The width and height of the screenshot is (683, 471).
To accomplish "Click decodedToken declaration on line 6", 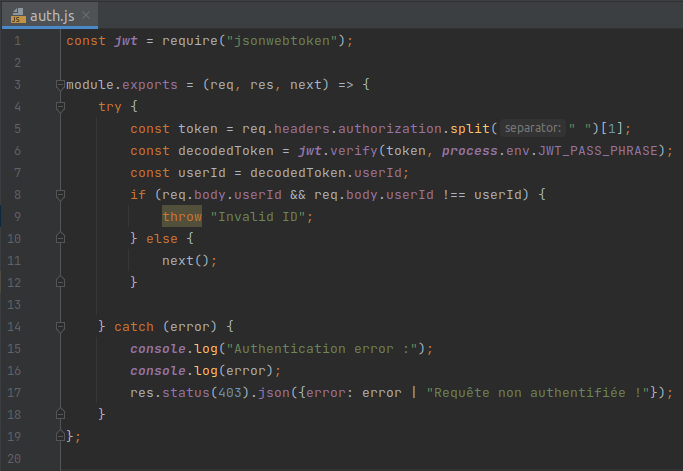I will tap(226, 151).
